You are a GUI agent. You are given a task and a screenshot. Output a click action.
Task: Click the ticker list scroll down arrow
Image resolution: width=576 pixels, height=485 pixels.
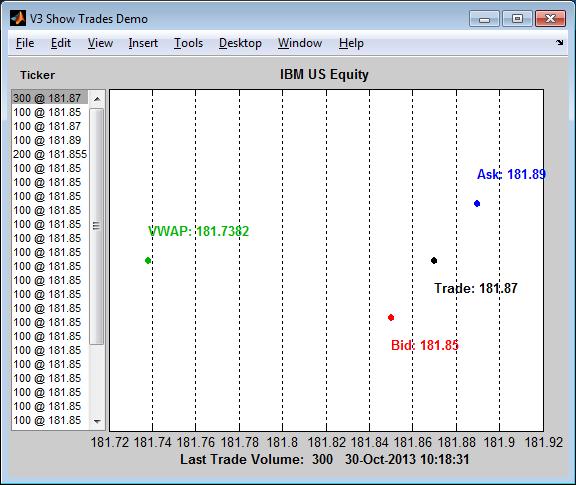[97, 421]
